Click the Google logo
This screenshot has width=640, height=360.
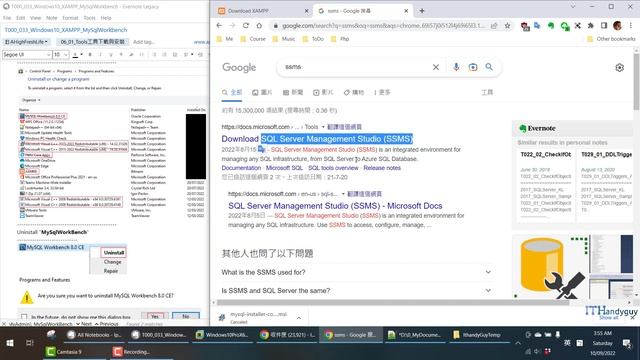click(x=239, y=67)
